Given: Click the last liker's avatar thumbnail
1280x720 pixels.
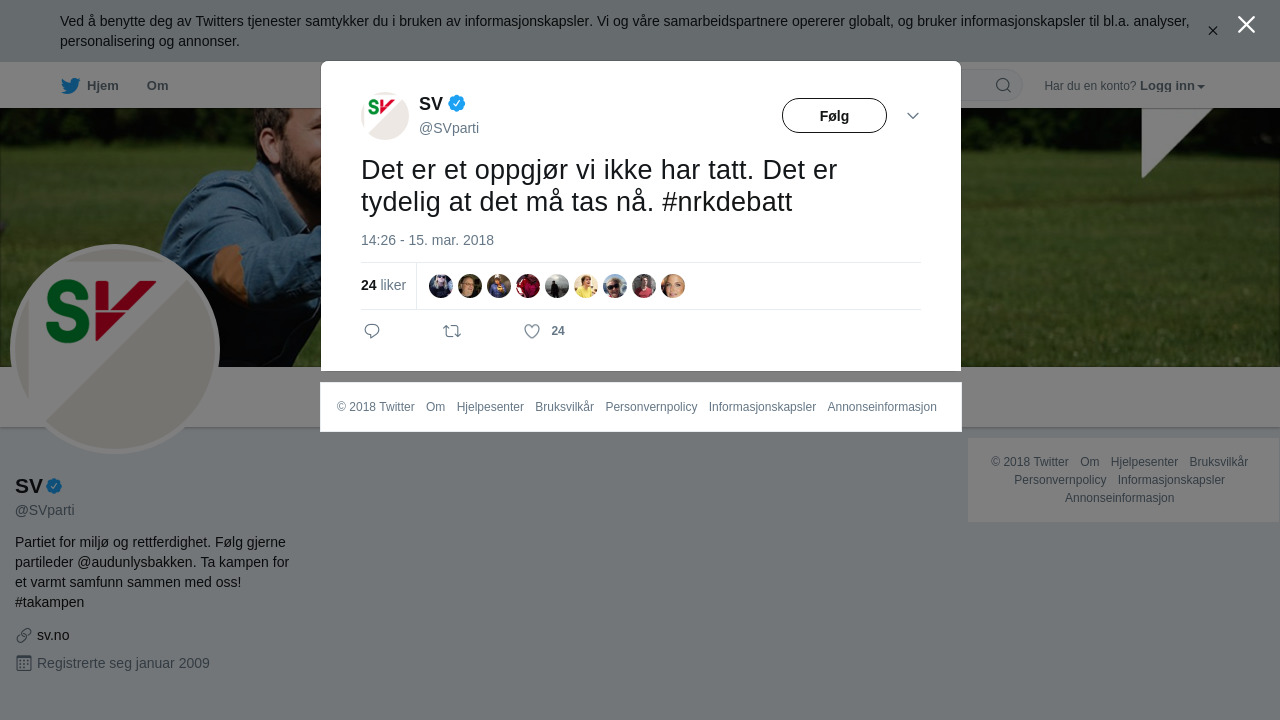Looking at the screenshot, I should (x=673, y=286).
